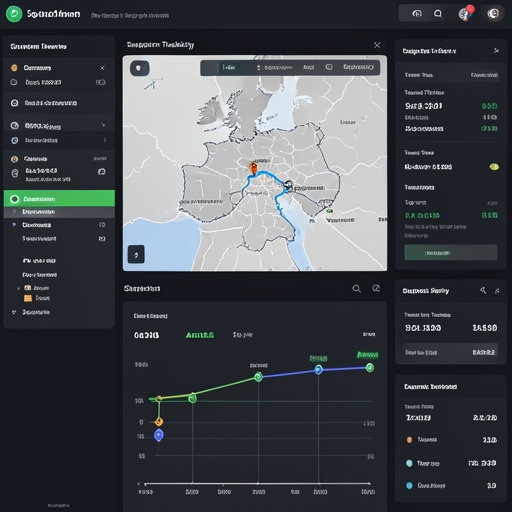The image size is (512, 512).
Task: Toggle the yellow switch in right panel
Action: (494, 167)
